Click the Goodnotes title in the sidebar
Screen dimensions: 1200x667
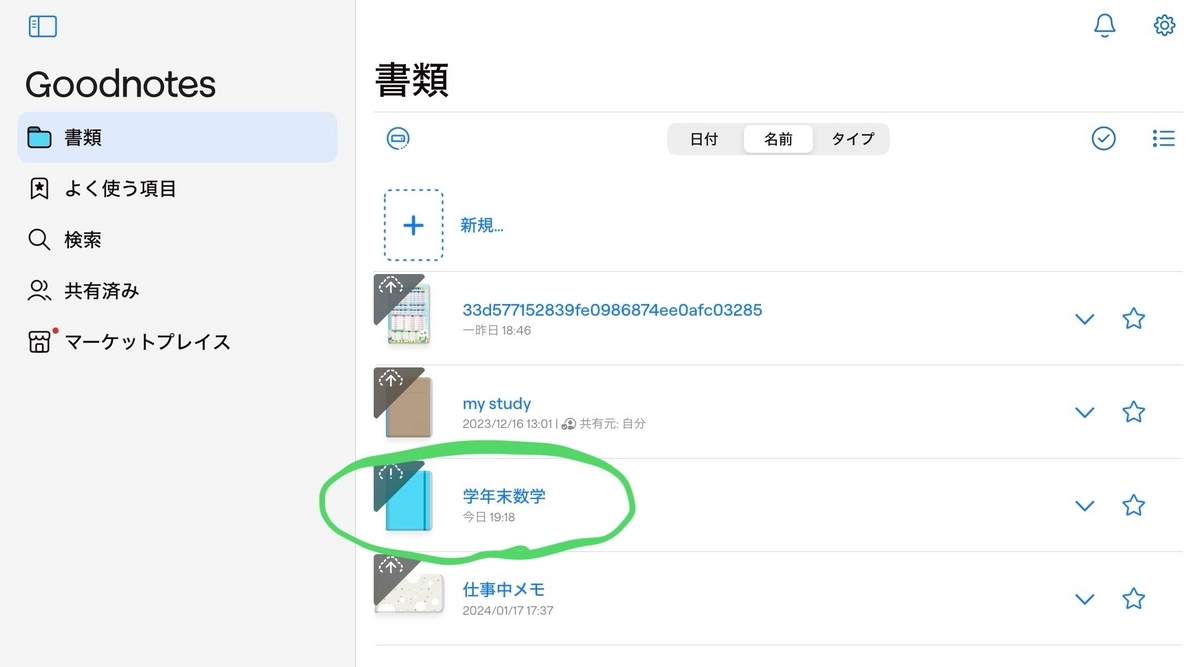pyautogui.click(x=120, y=85)
